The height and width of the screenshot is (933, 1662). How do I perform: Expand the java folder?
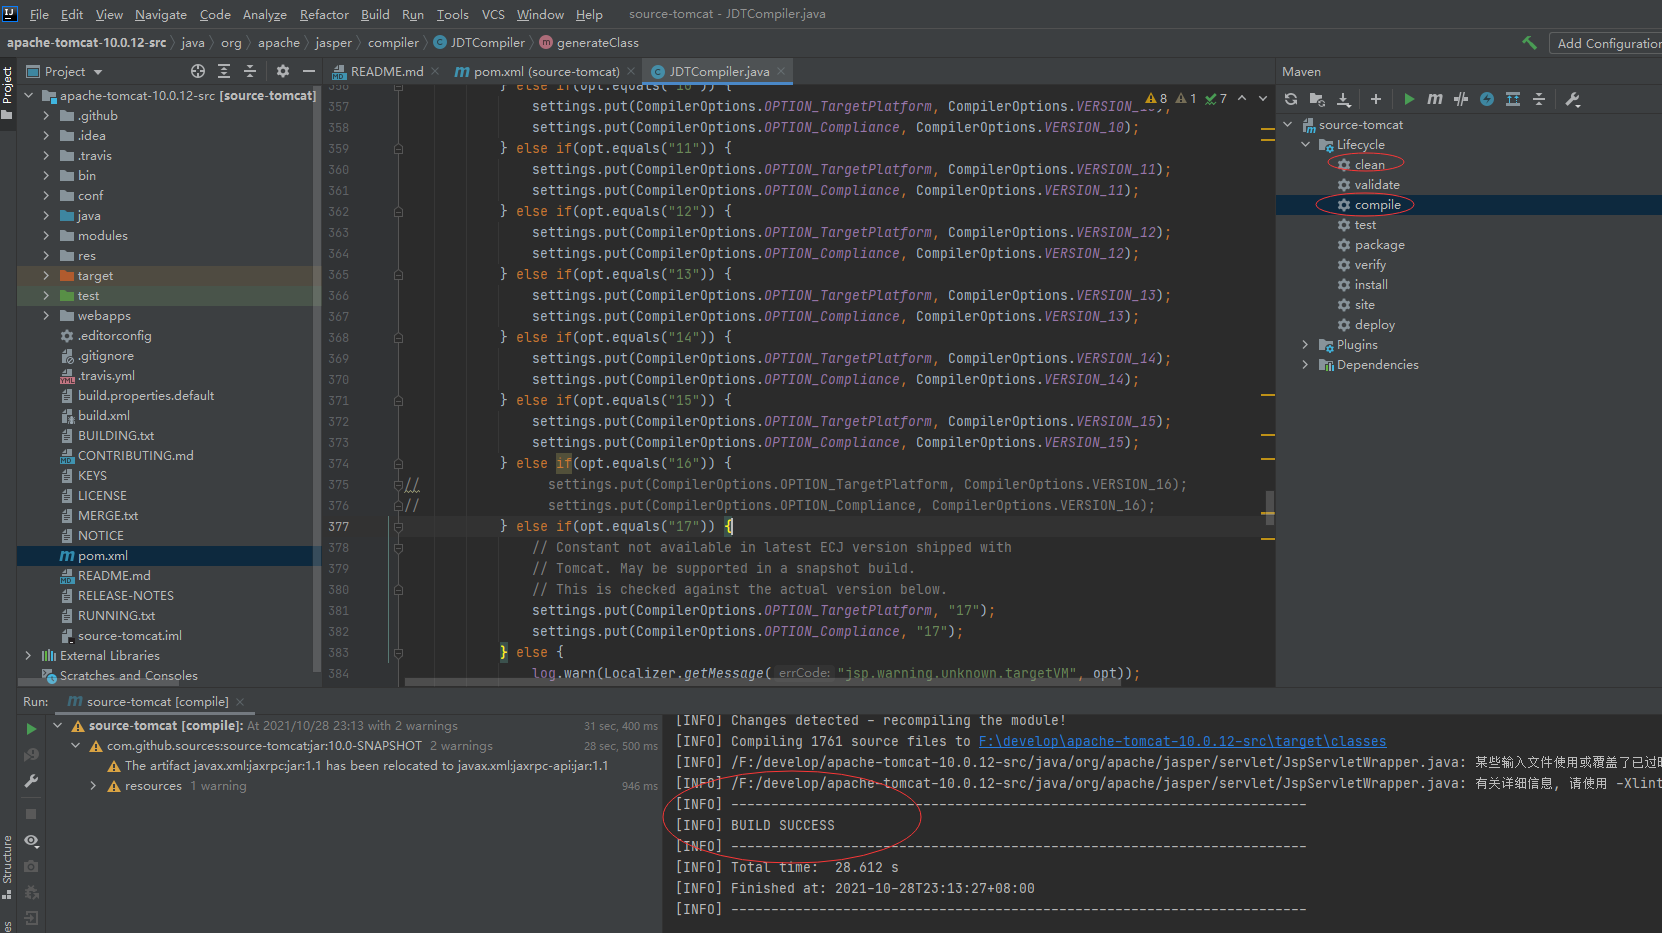point(46,216)
